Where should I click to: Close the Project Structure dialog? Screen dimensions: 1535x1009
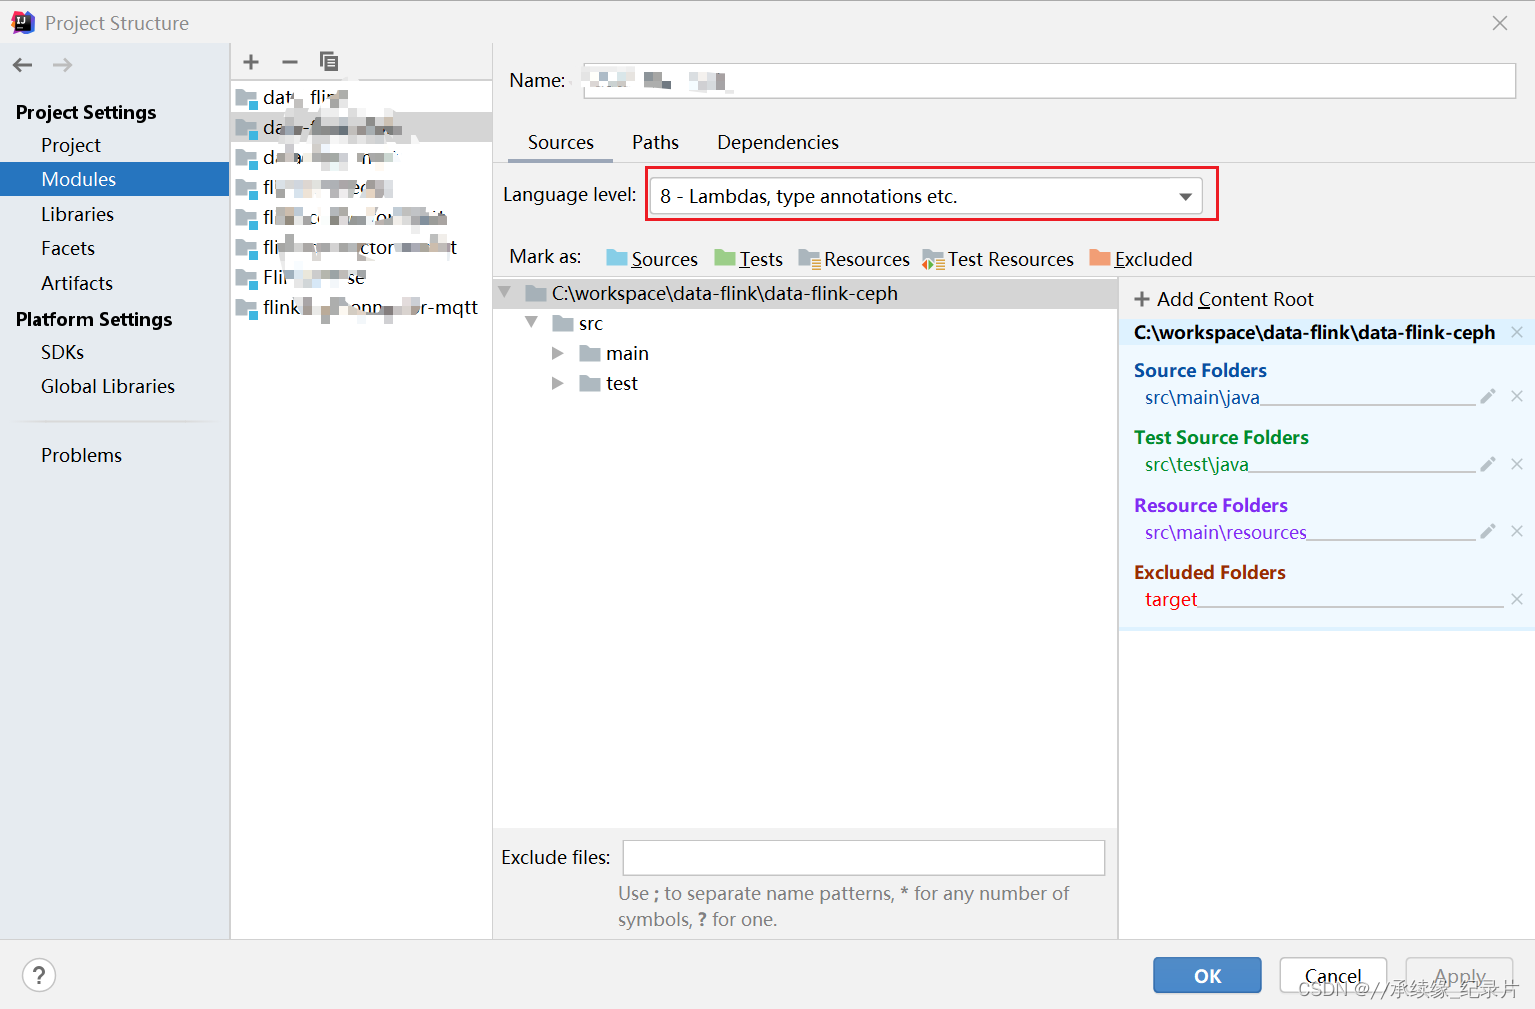1500,23
